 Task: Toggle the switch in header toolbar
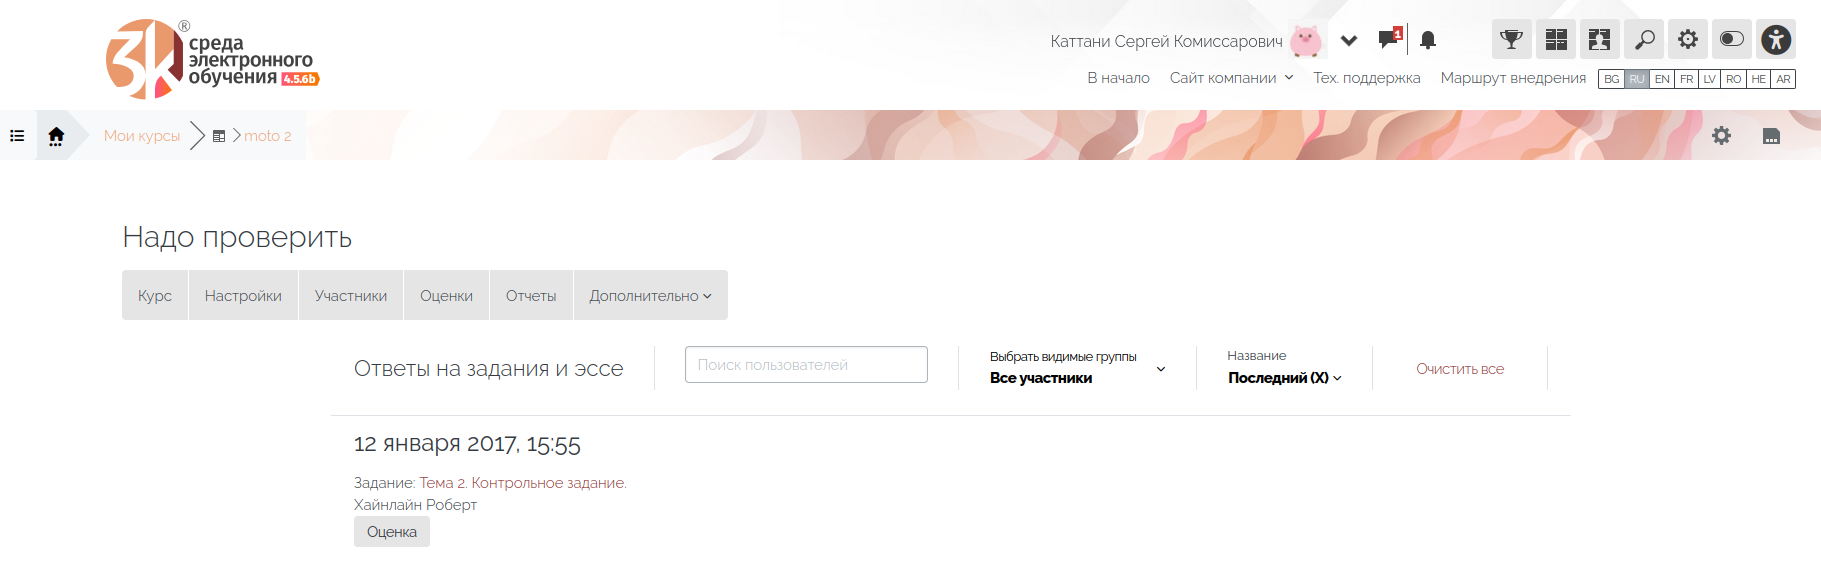[x=1732, y=40]
